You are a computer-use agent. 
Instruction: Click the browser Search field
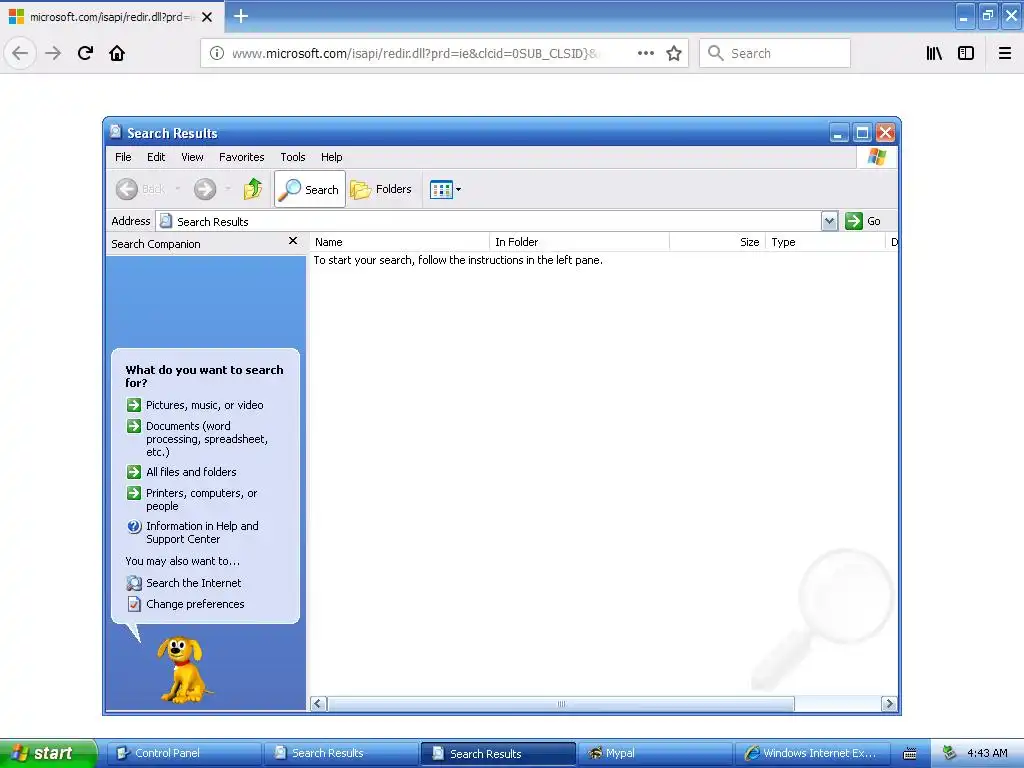[x=775, y=53]
